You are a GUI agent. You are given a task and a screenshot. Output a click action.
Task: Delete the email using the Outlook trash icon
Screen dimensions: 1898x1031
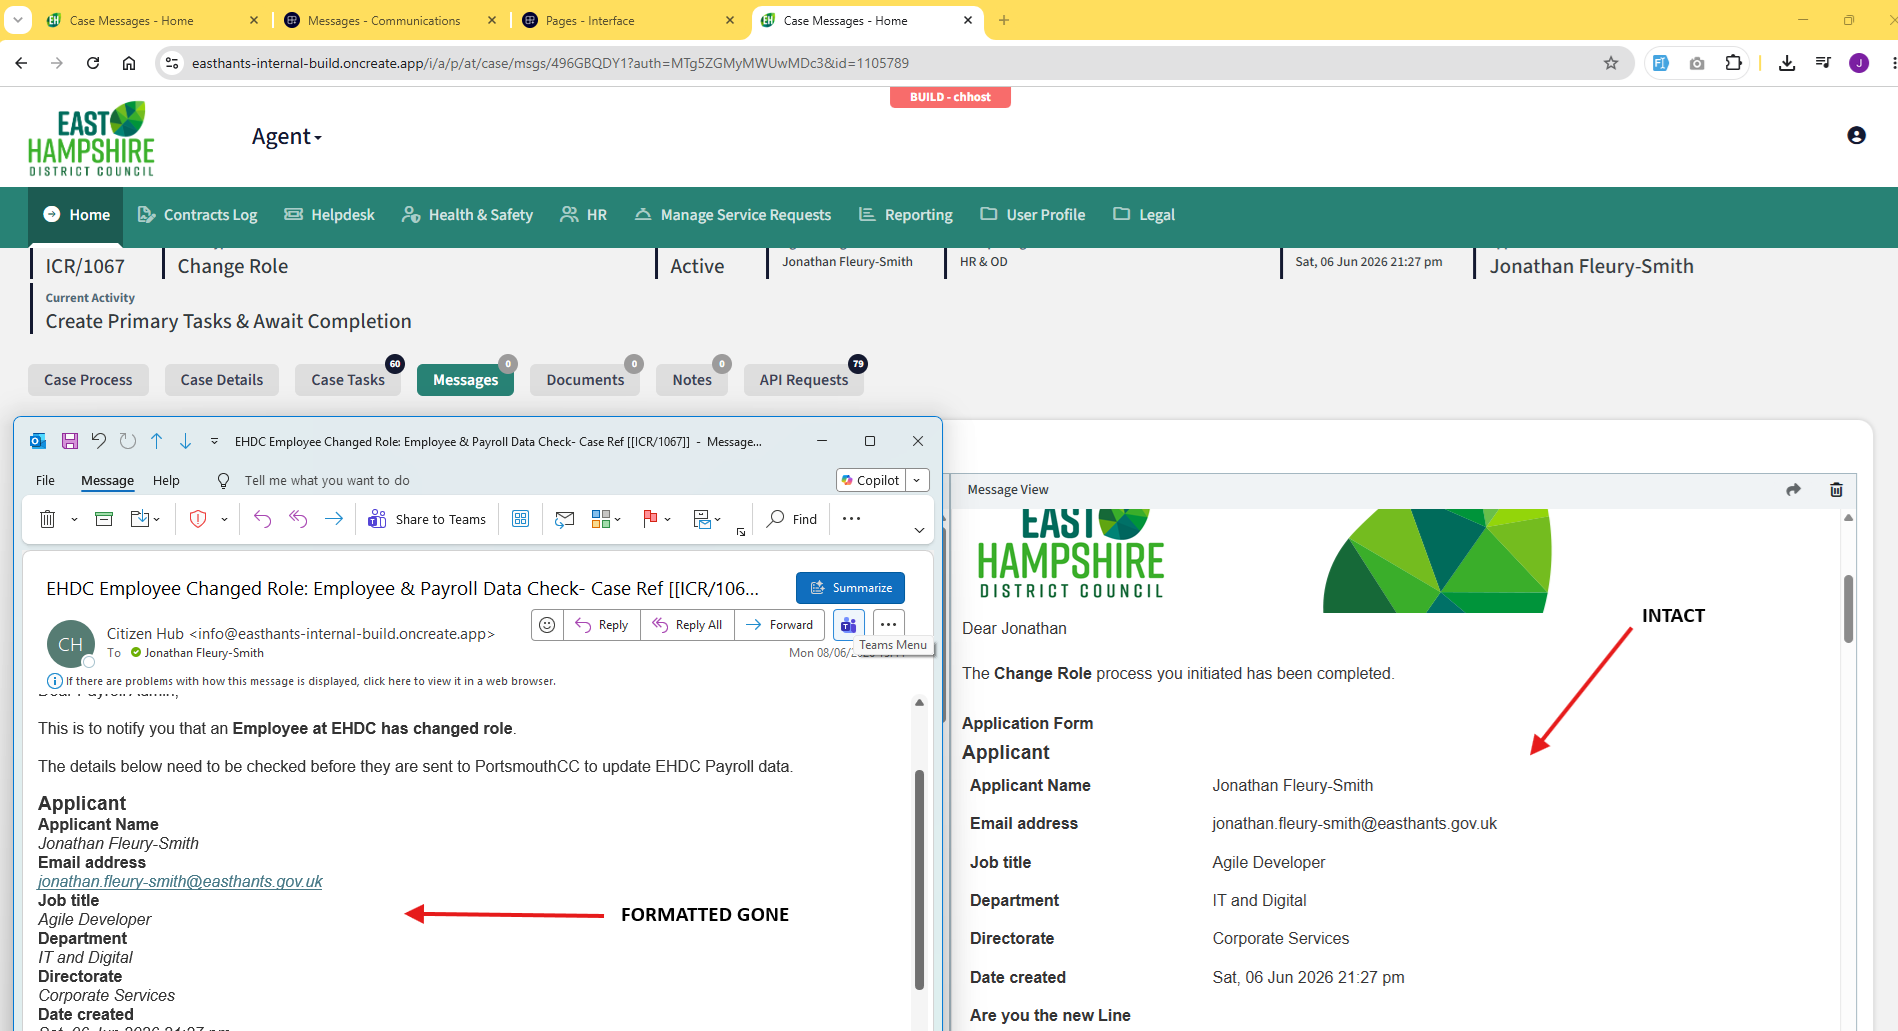tap(47, 519)
